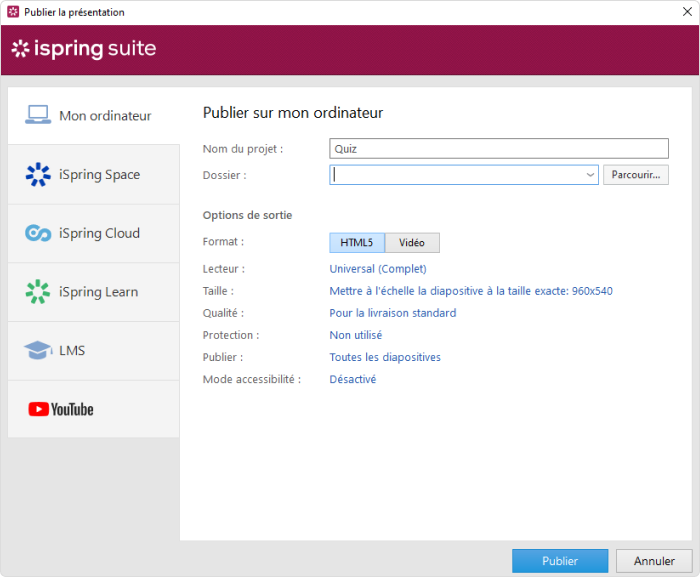The height and width of the screenshot is (577, 700).
Task: Click the blue iSpring Space logo icon
Action: tap(38, 174)
